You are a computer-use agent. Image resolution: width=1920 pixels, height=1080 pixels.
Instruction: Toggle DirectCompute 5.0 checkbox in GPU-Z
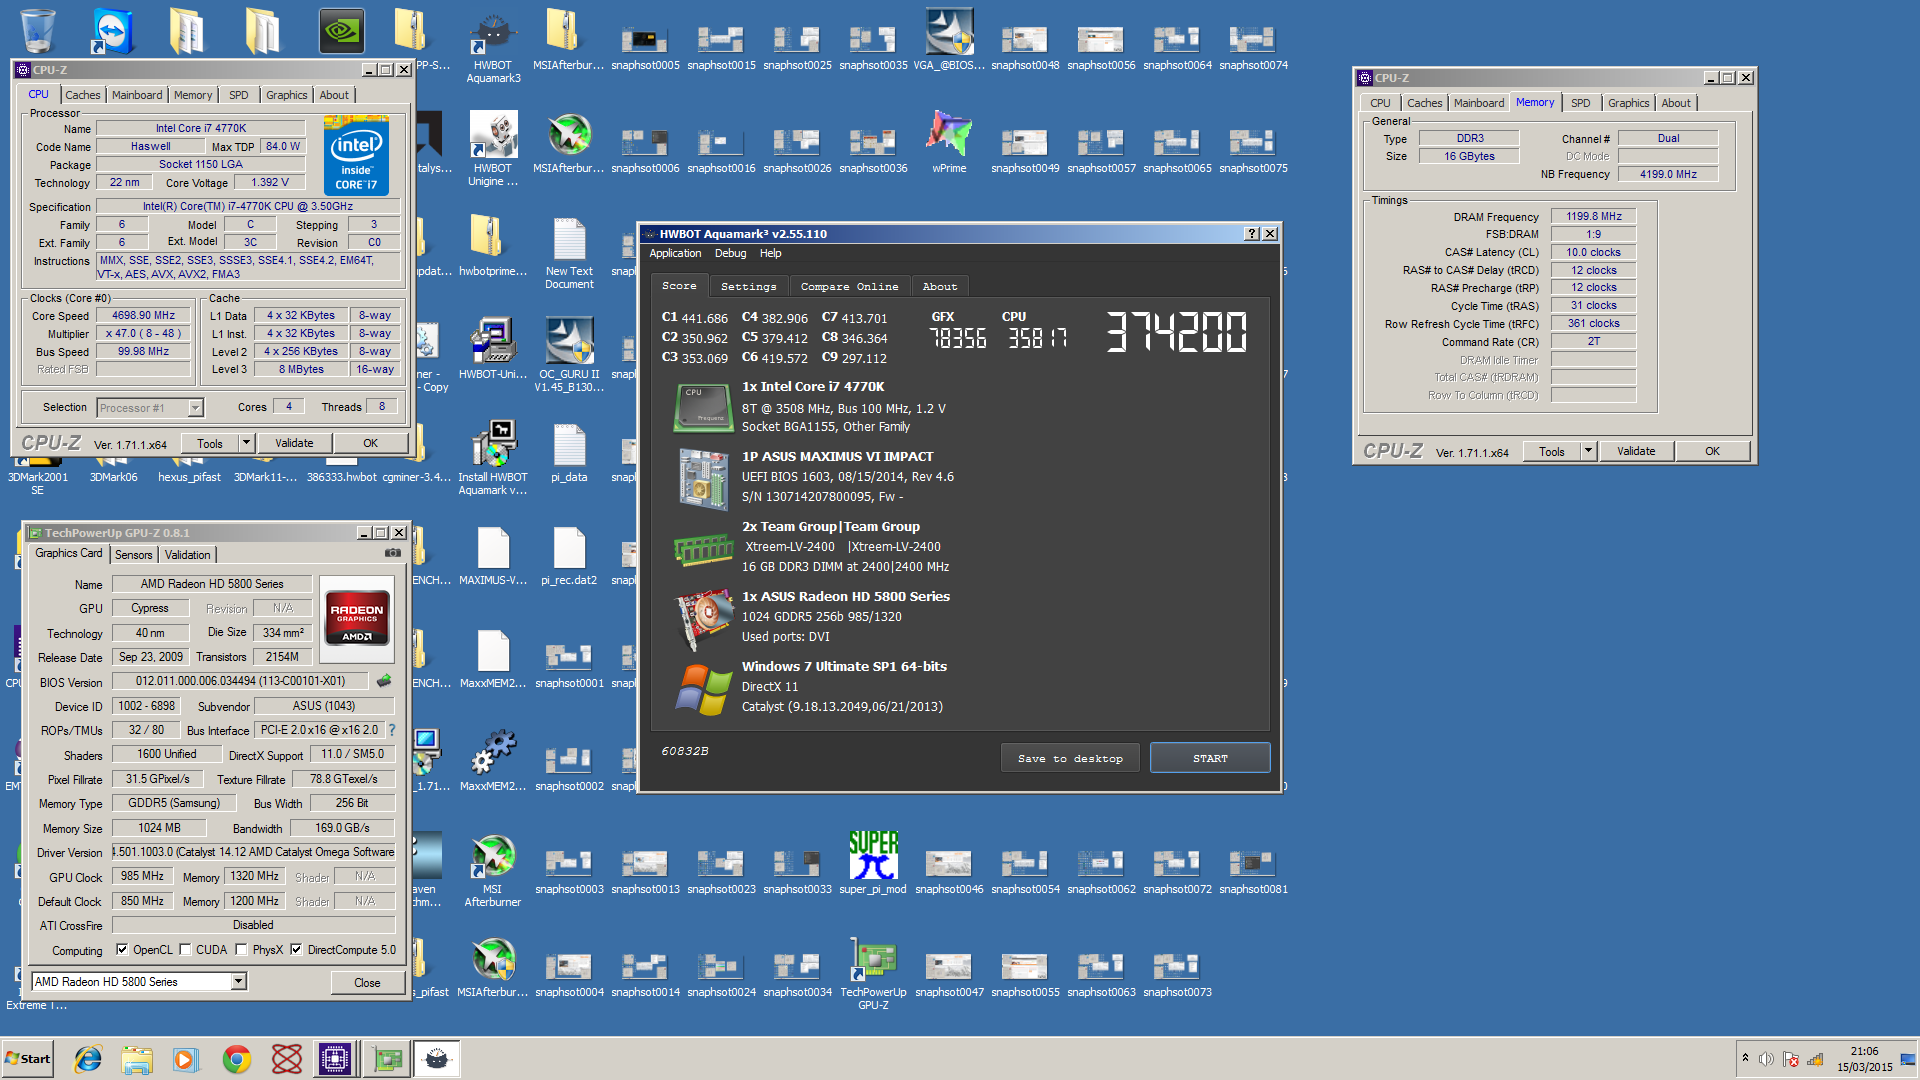click(296, 950)
